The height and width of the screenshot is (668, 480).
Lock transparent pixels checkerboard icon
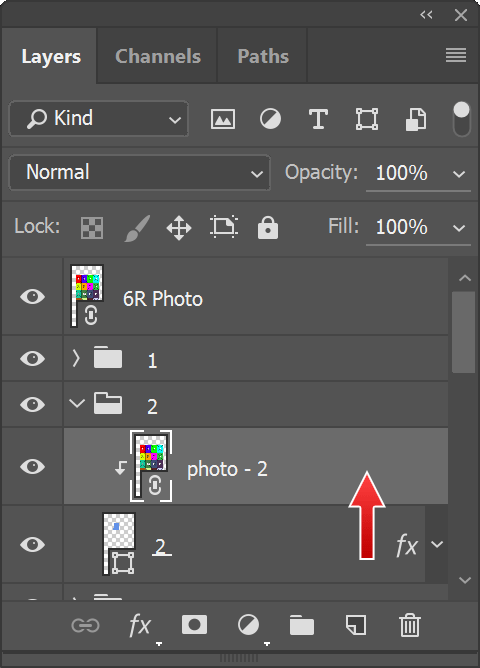(92, 227)
